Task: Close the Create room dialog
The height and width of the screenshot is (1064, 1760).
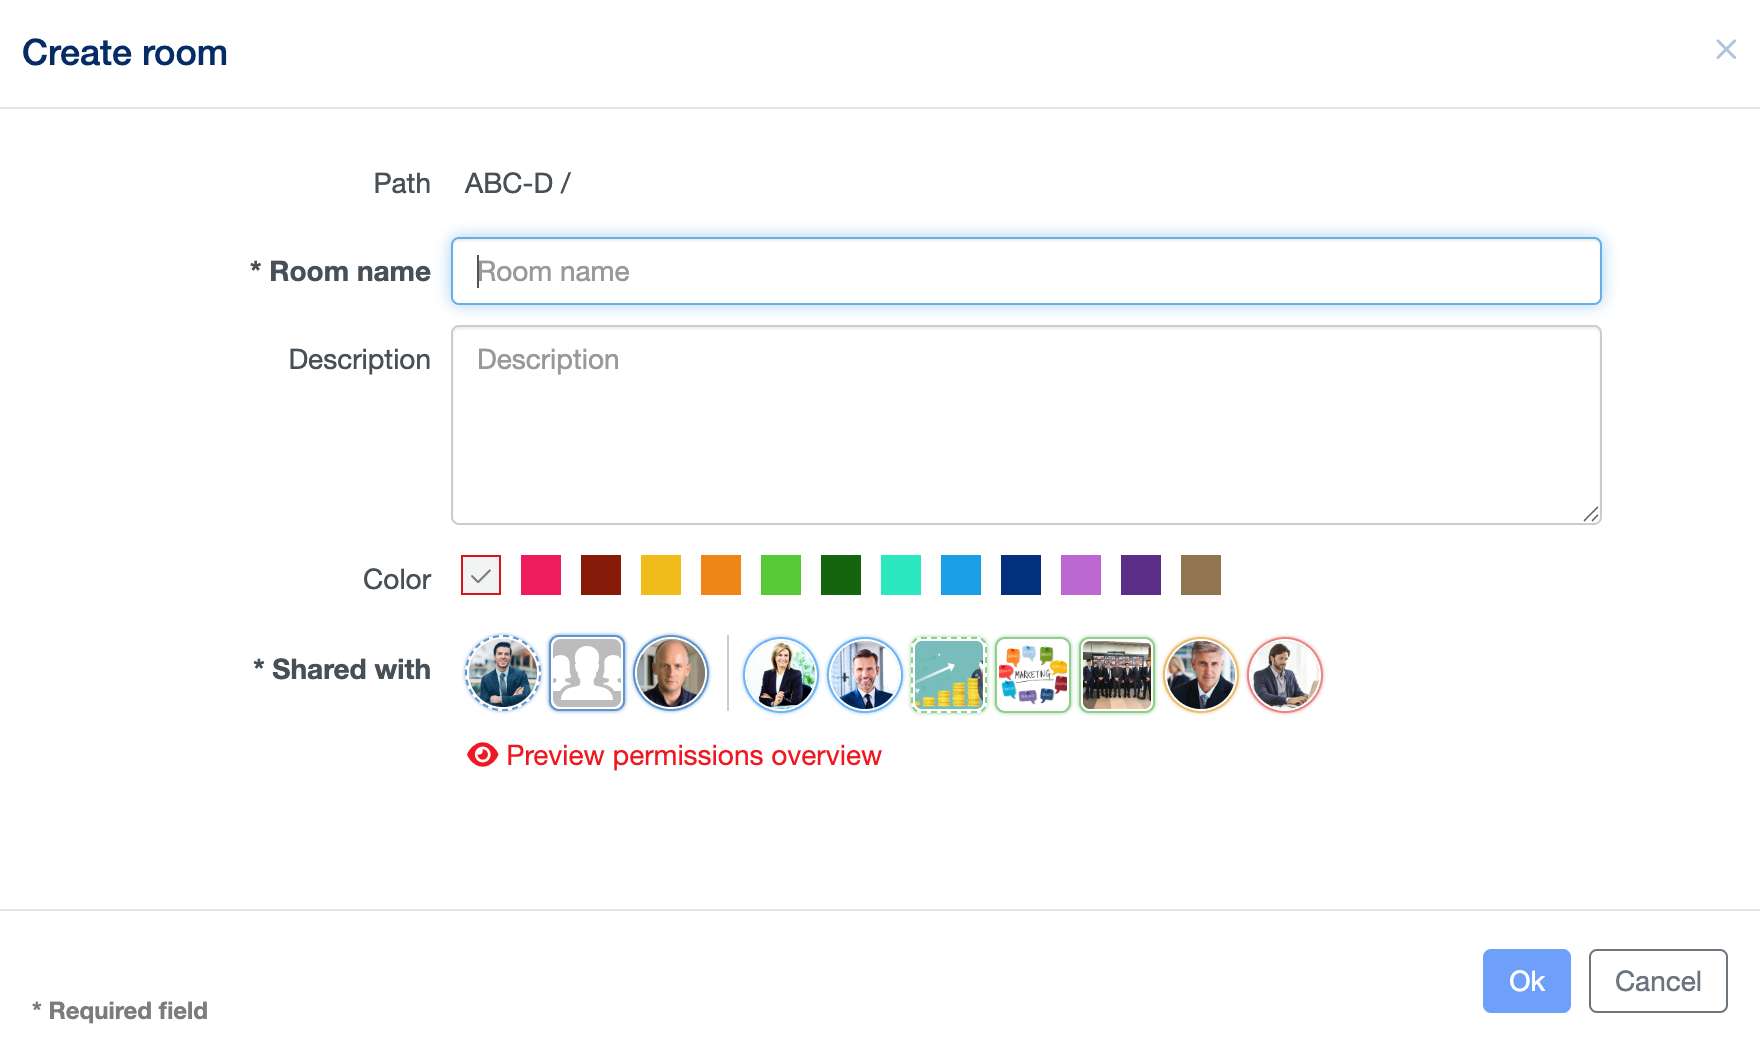Action: coord(1726,49)
